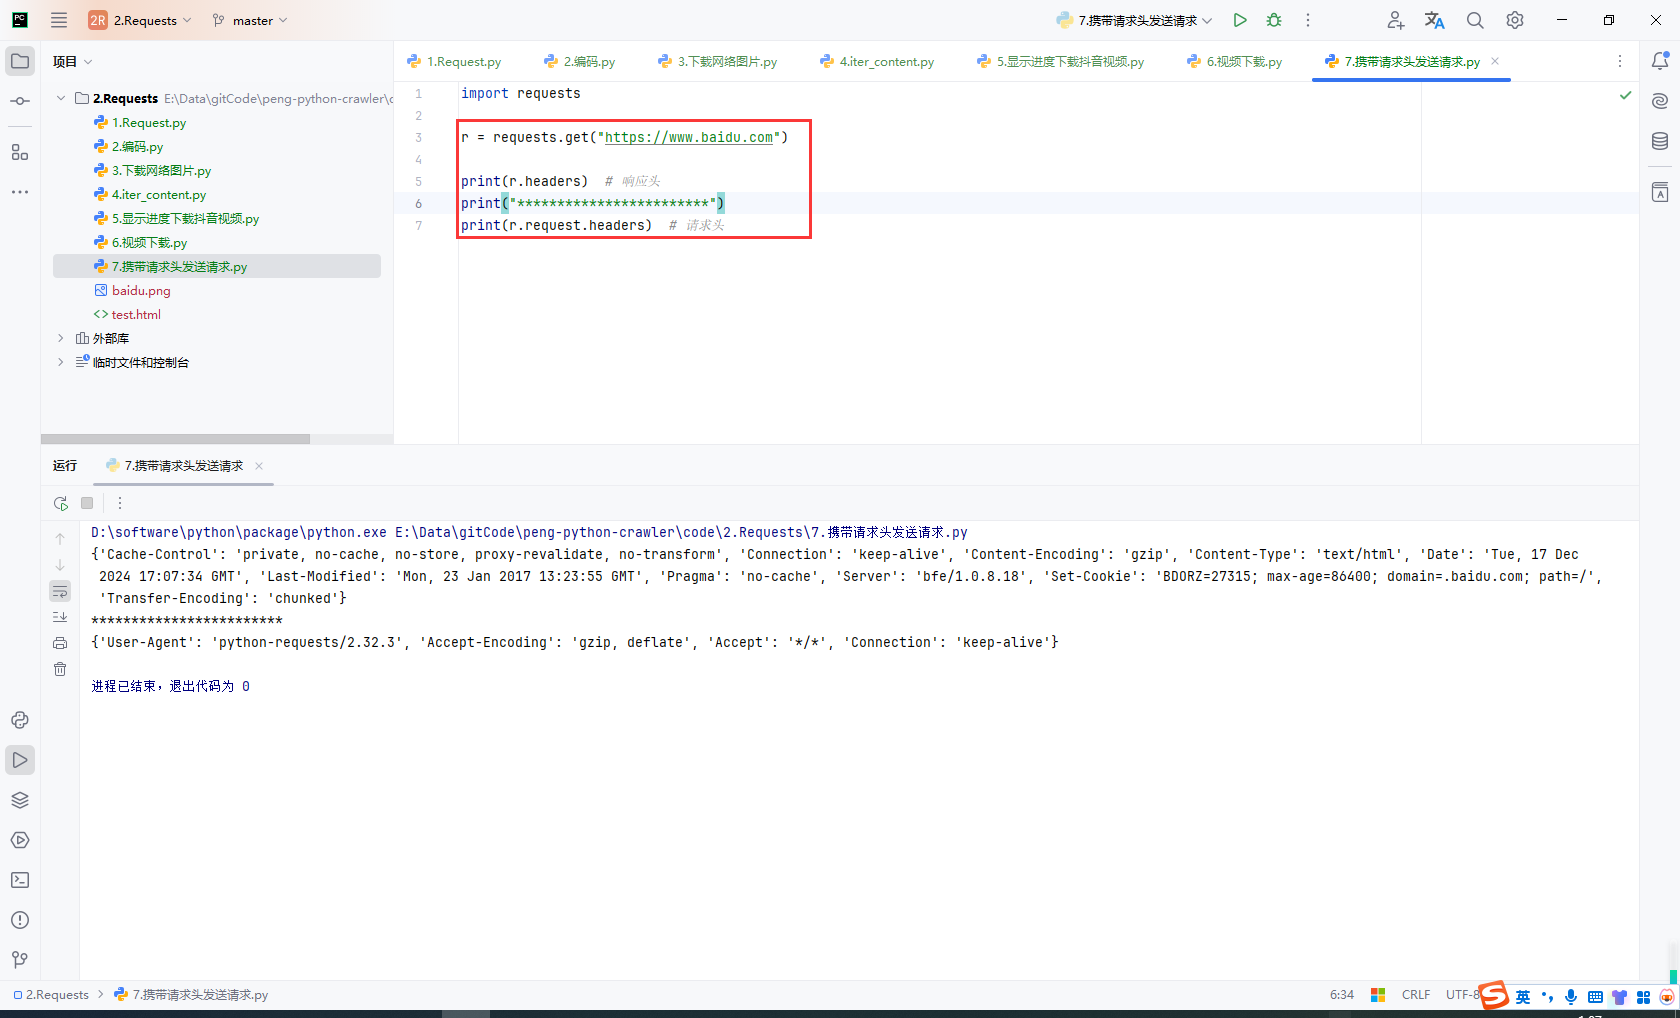Open more run actions menu
The height and width of the screenshot is (1018, 1680).
(1307, 20)
